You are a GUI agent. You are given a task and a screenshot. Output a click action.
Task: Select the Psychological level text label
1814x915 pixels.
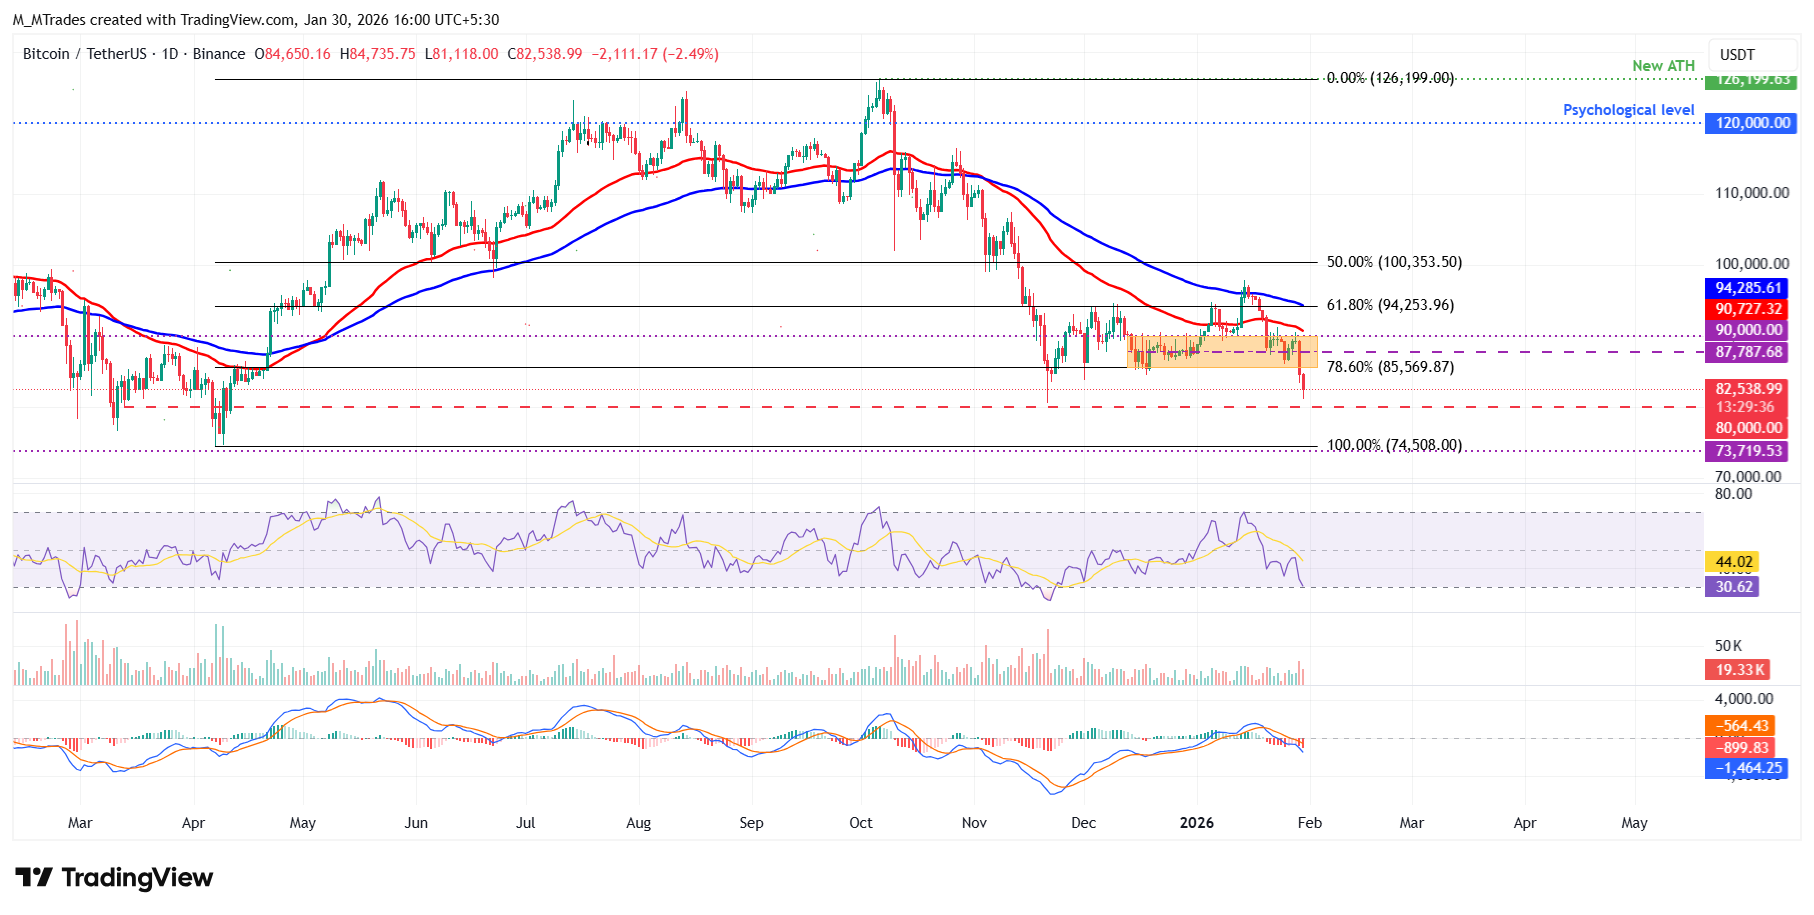(x=1628, y=110)
